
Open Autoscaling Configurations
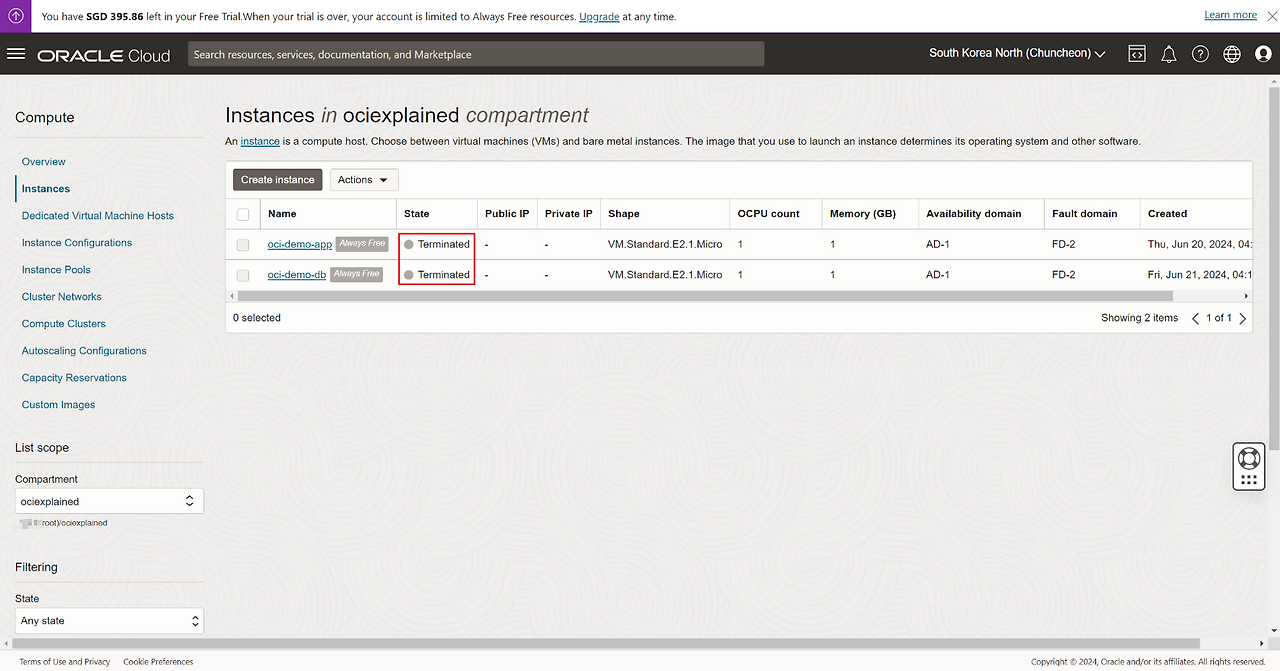[x=84, y=350]
